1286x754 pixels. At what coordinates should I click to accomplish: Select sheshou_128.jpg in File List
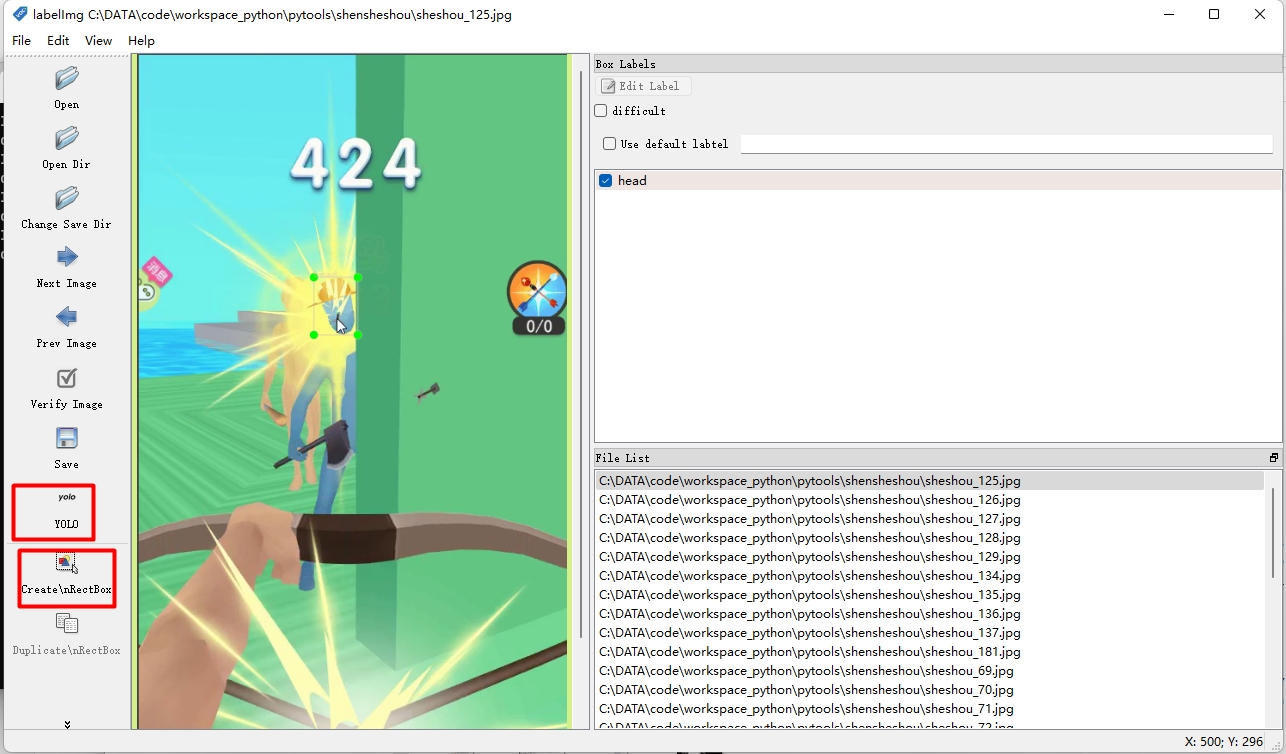pos(930,538)
